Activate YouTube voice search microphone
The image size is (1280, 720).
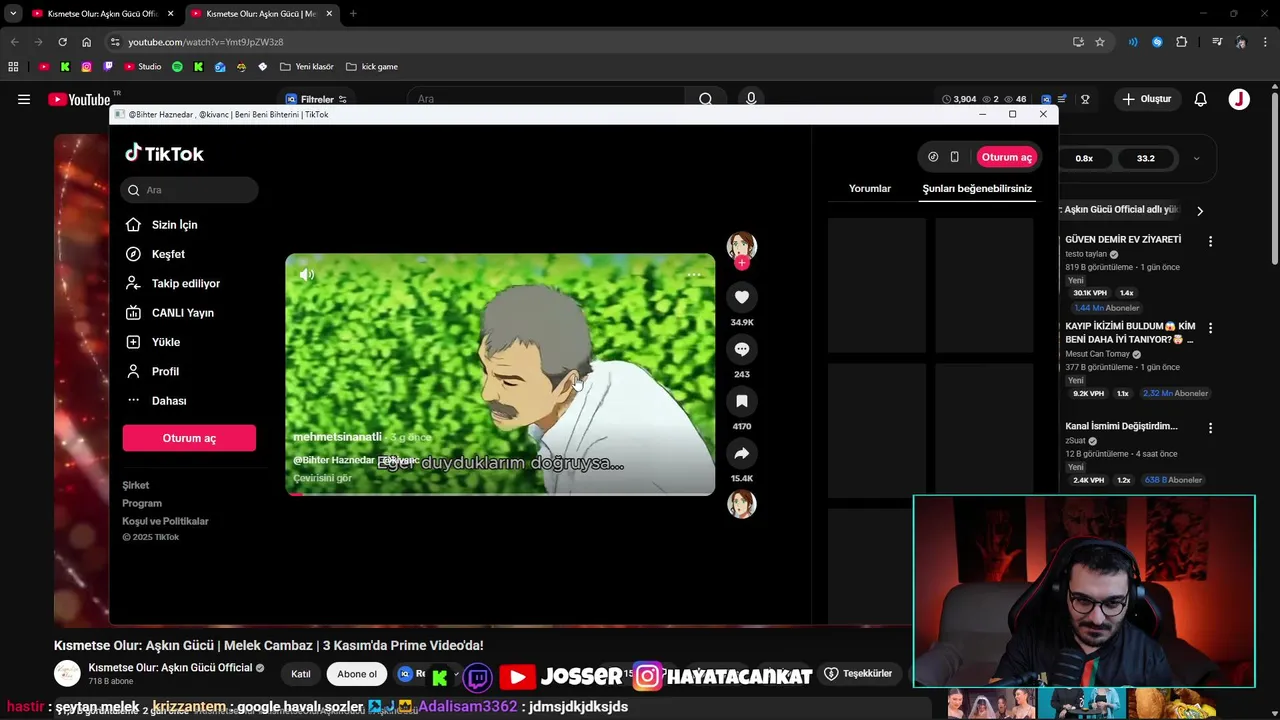click(751, 99)
